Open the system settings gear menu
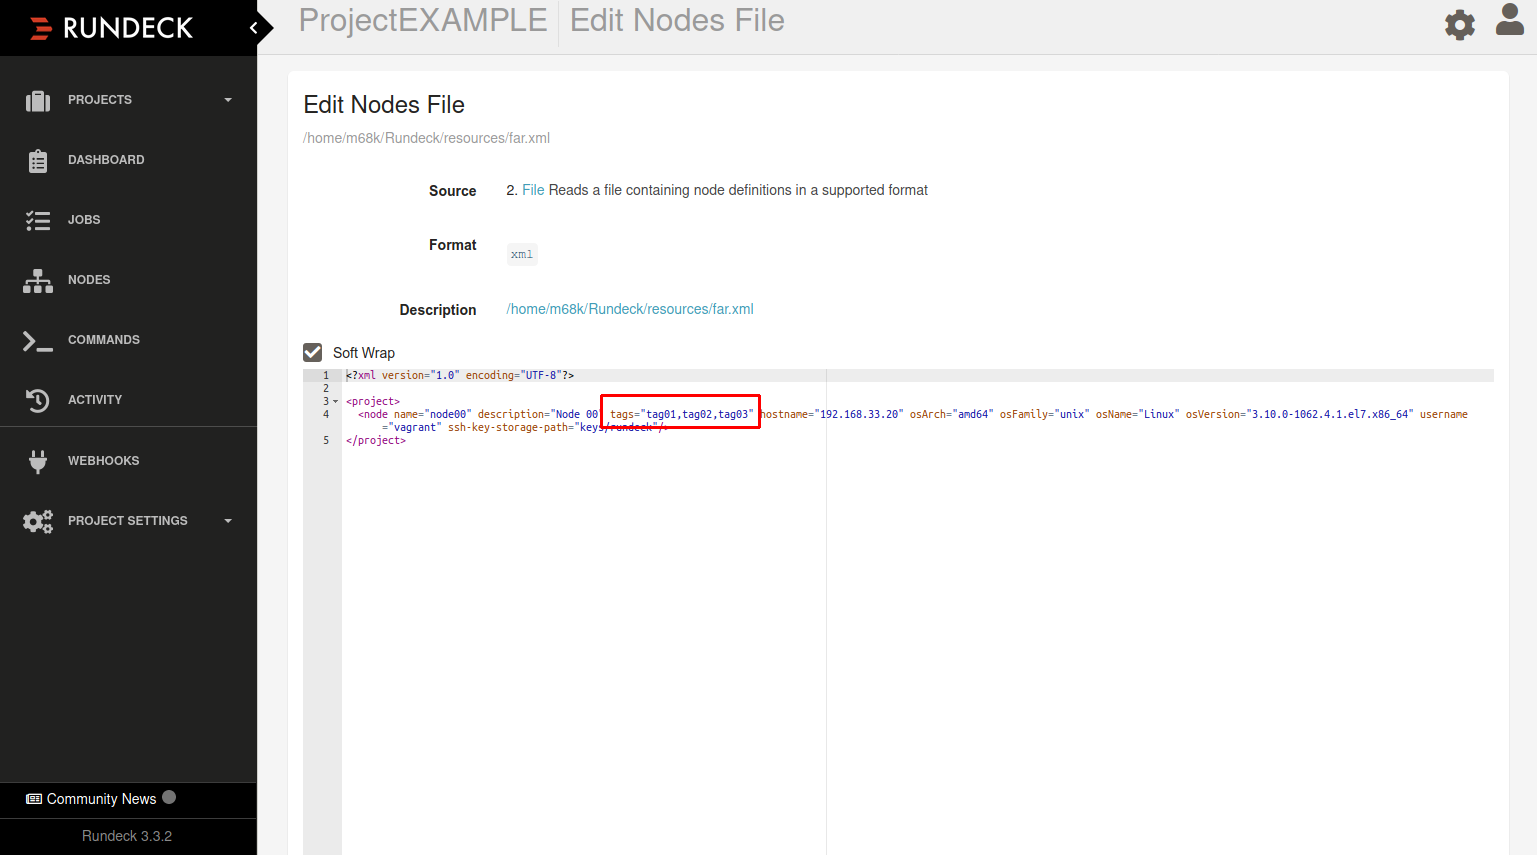 [1459, 24]
